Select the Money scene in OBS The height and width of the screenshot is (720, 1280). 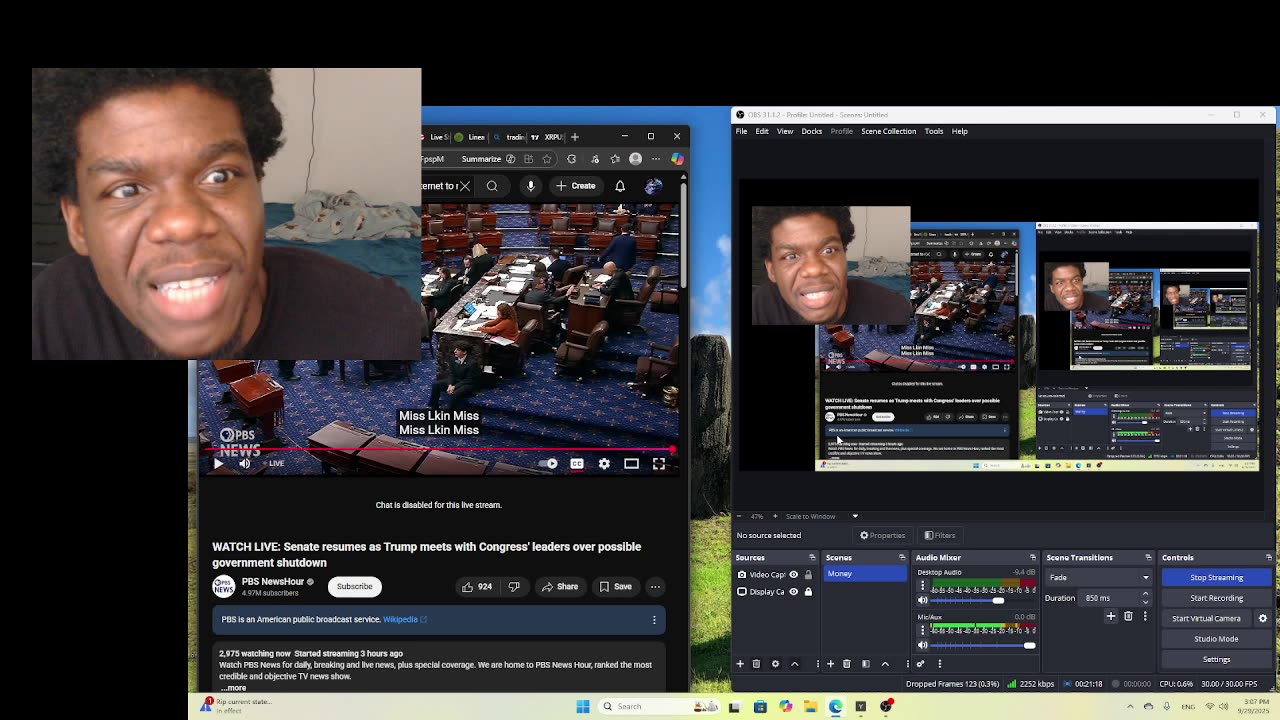[x=865, y=574]
